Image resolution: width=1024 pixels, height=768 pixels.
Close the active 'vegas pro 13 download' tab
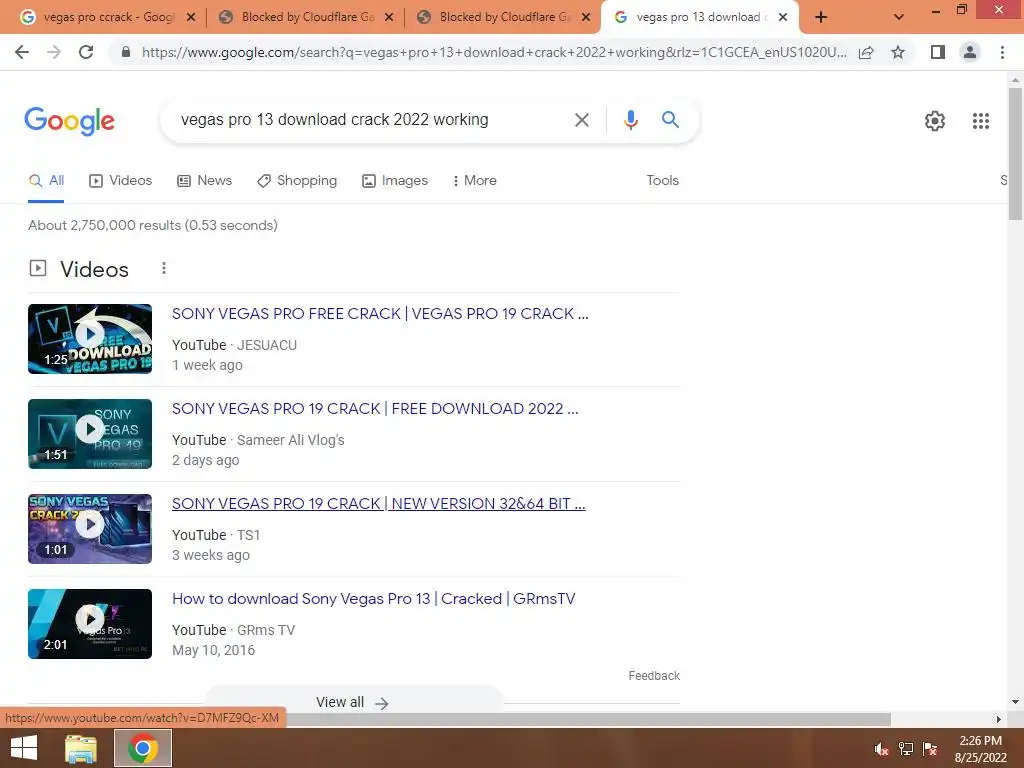(783, 18)
